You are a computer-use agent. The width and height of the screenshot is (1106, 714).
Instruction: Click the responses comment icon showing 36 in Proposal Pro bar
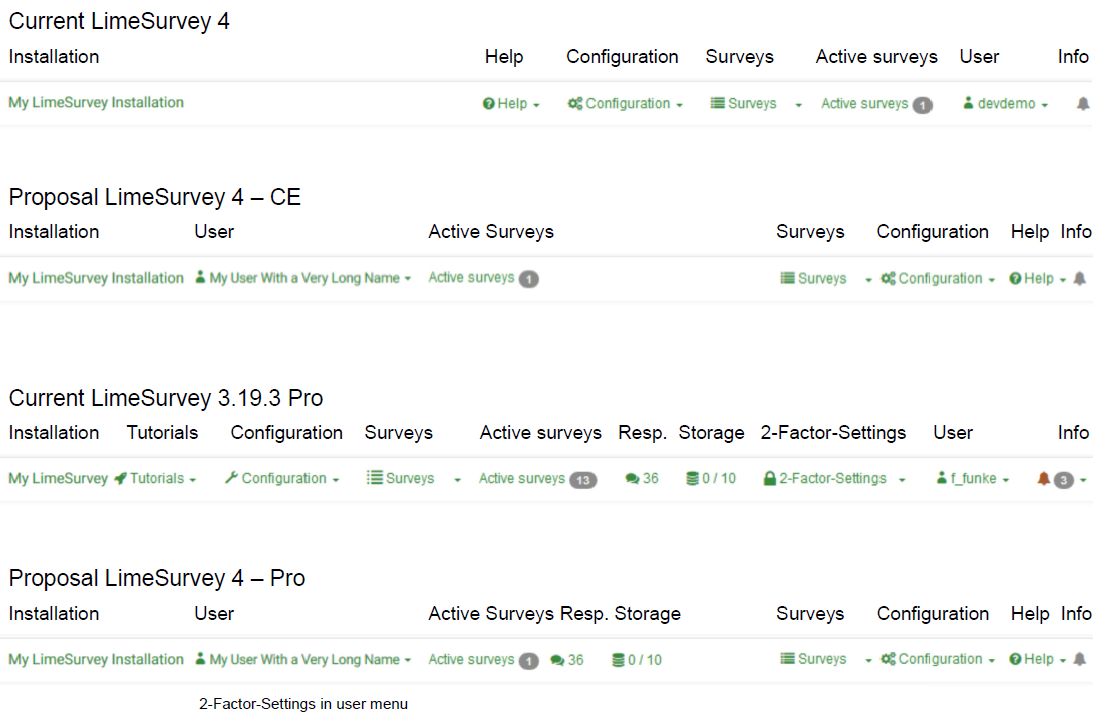[x=557, y=660]
